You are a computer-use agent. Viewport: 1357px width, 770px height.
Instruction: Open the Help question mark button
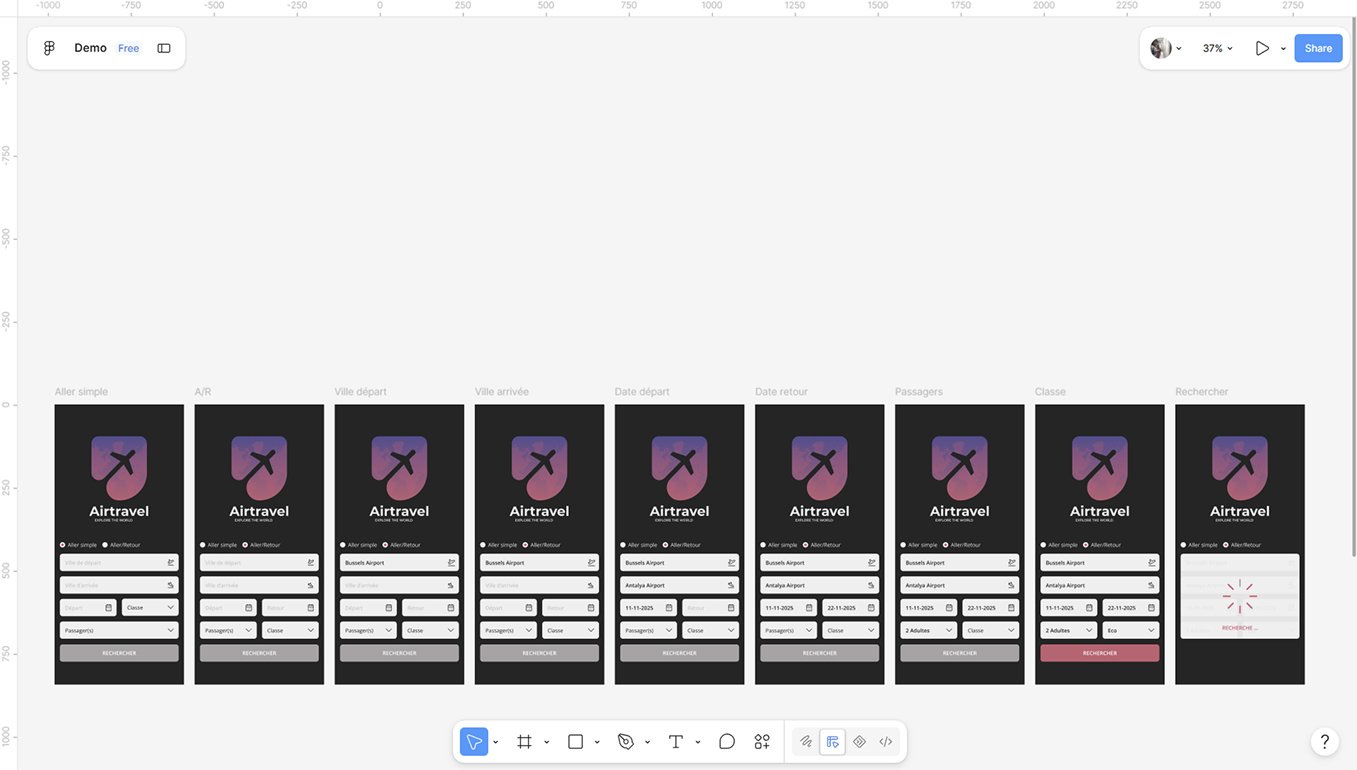pos(1325,742)
